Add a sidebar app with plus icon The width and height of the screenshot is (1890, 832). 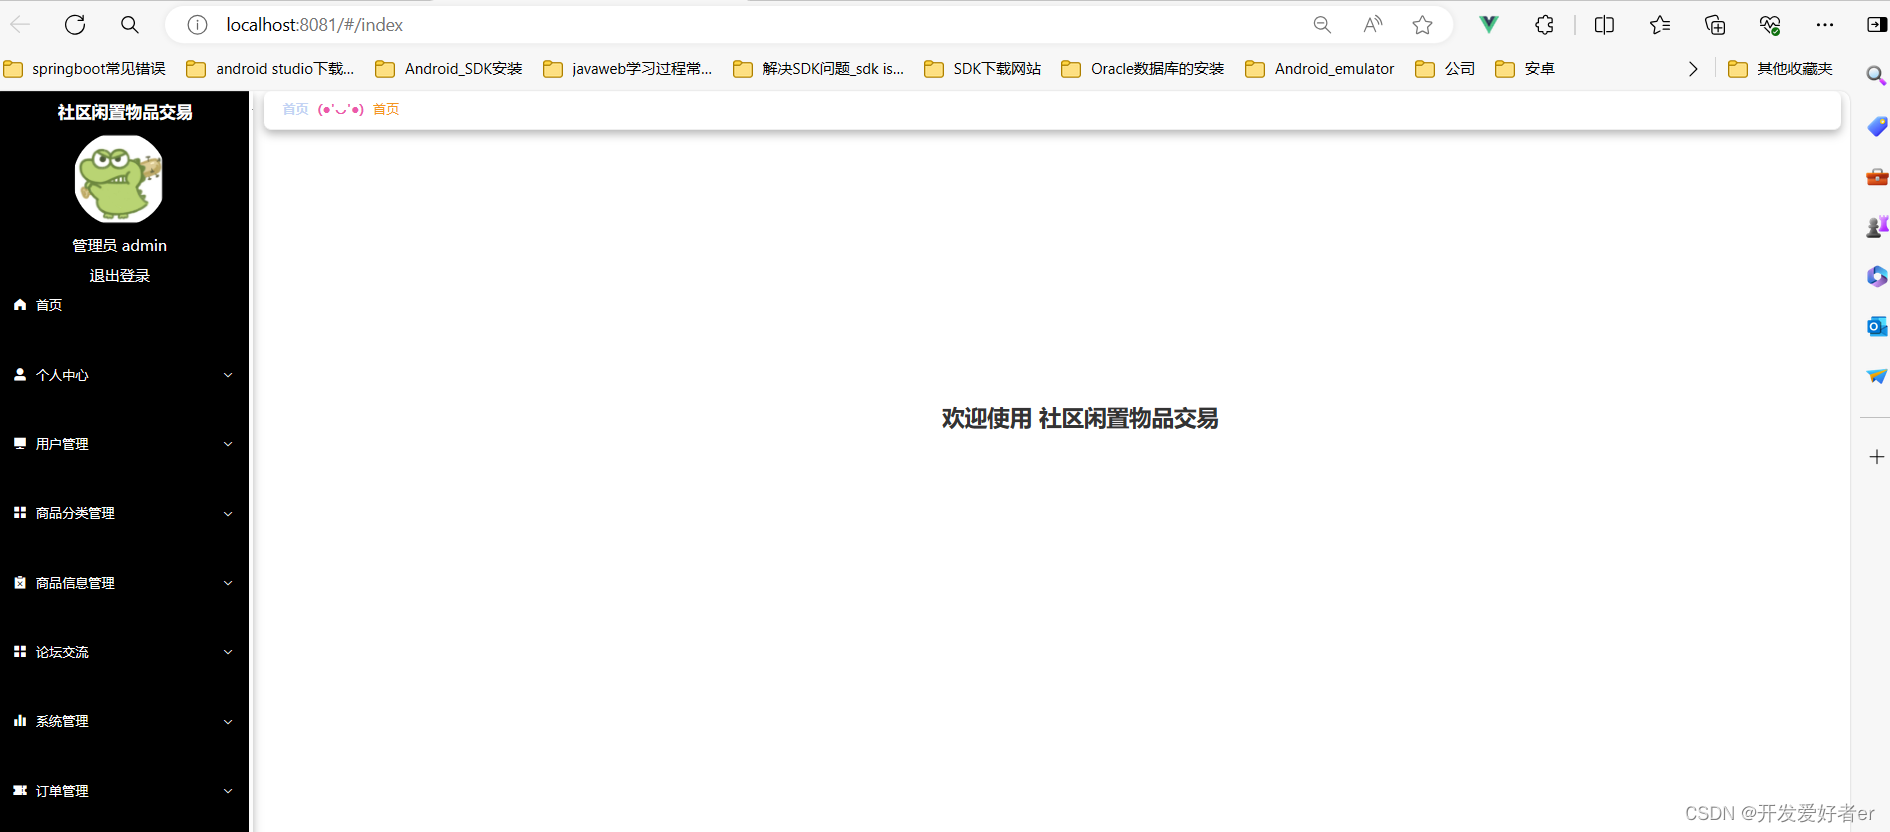[1877, 457]
